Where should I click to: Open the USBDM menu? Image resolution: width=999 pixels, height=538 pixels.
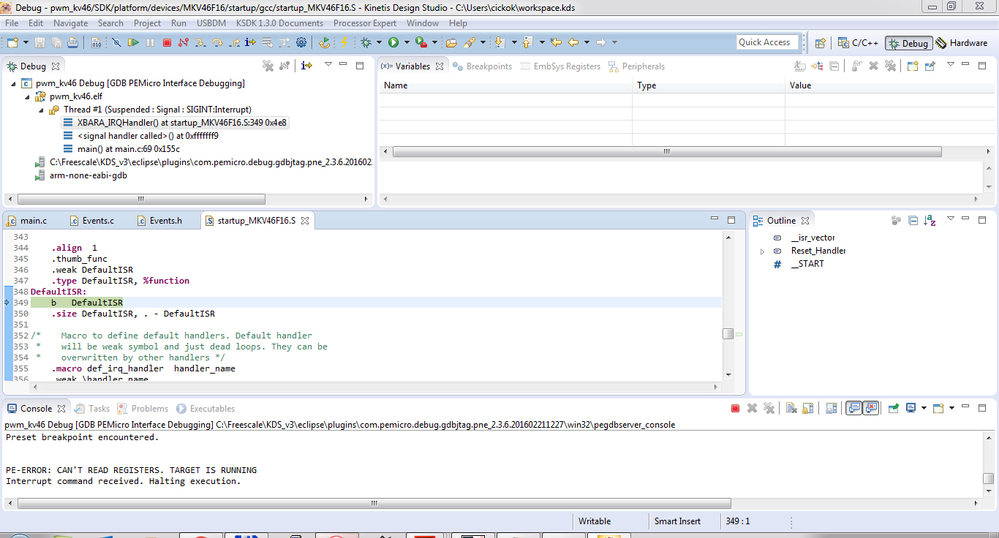tap(211, 23)
